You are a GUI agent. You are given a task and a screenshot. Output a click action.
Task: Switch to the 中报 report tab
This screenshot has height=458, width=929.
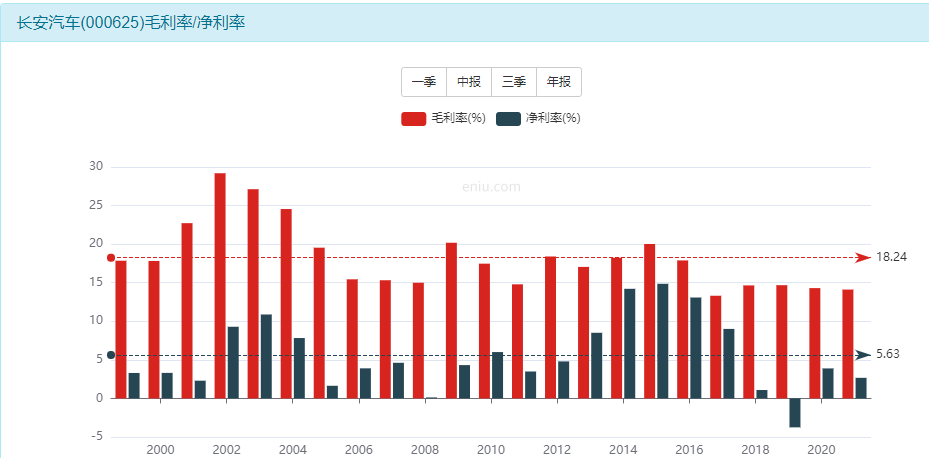pyautogui.click(x=469, y=82)
